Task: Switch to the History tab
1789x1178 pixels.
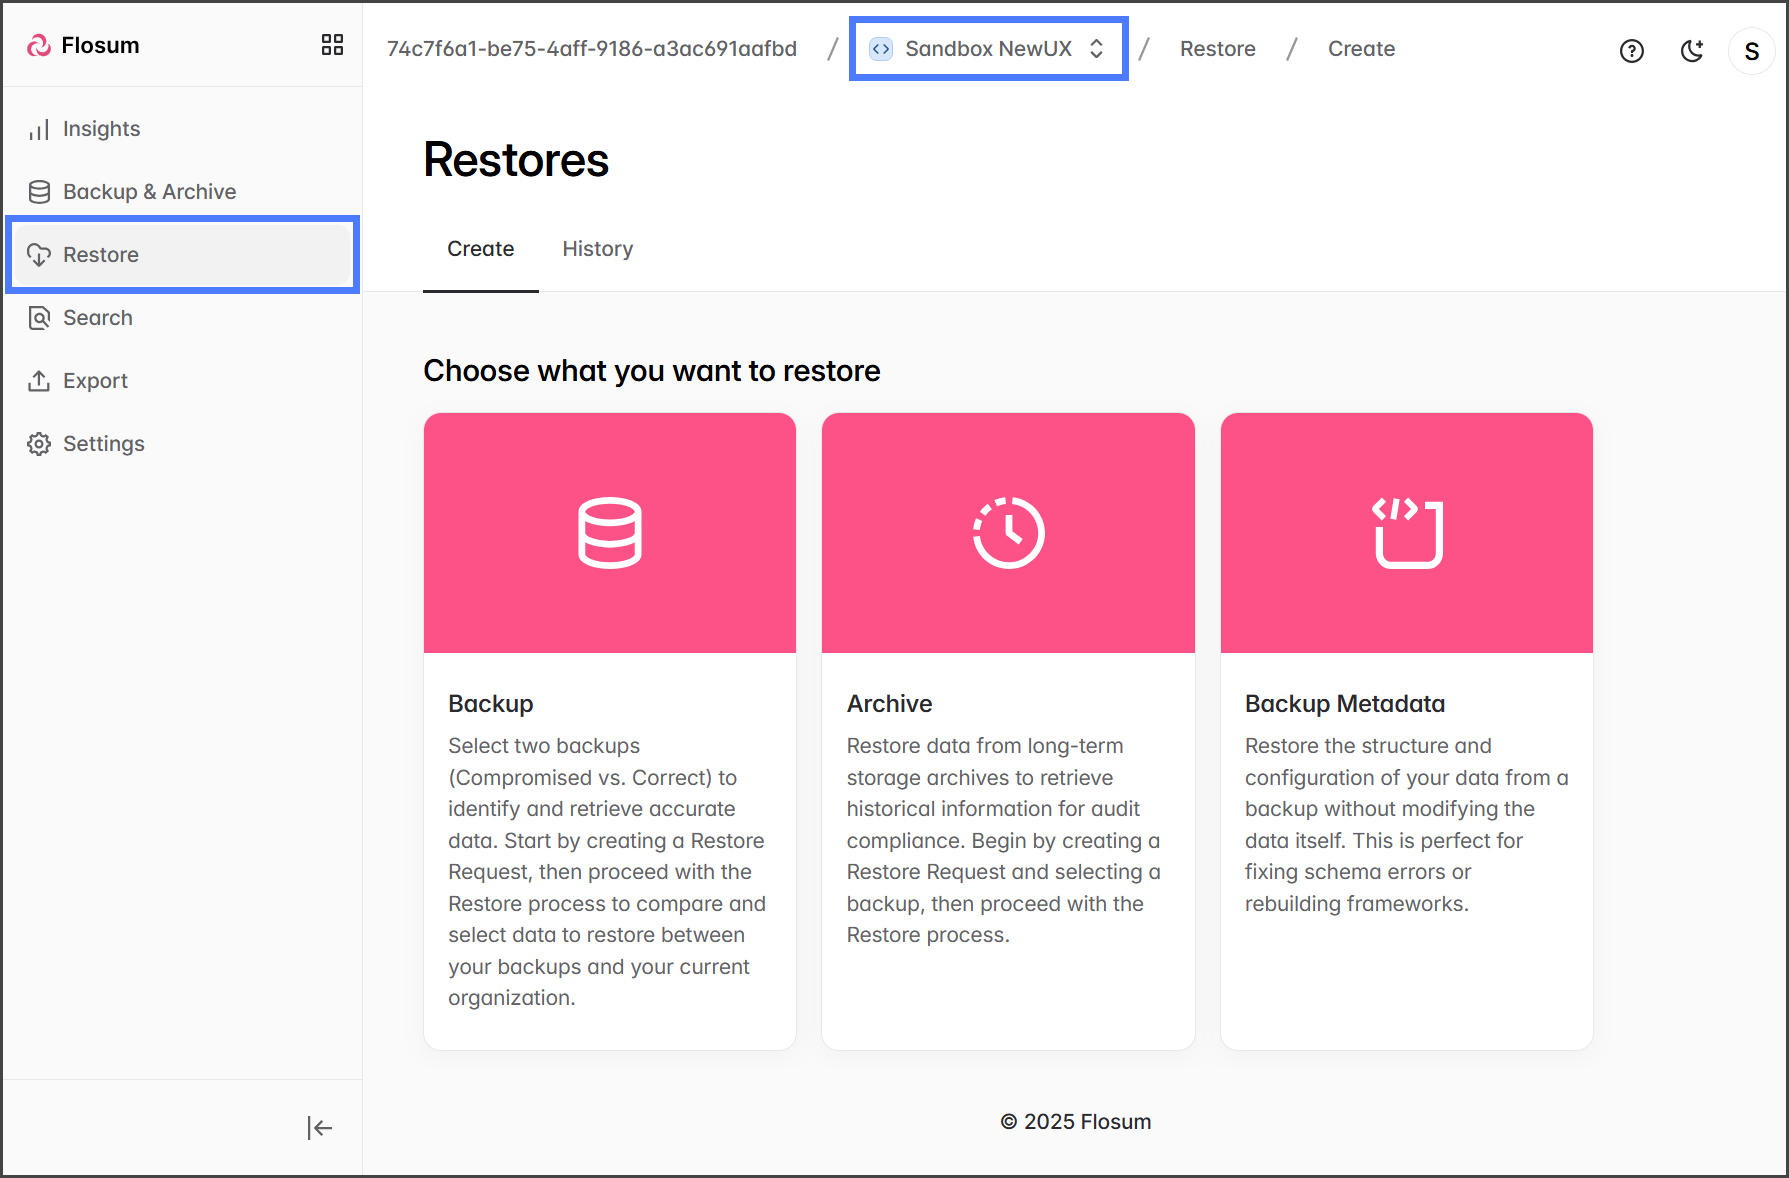Action: coord(597,249)
